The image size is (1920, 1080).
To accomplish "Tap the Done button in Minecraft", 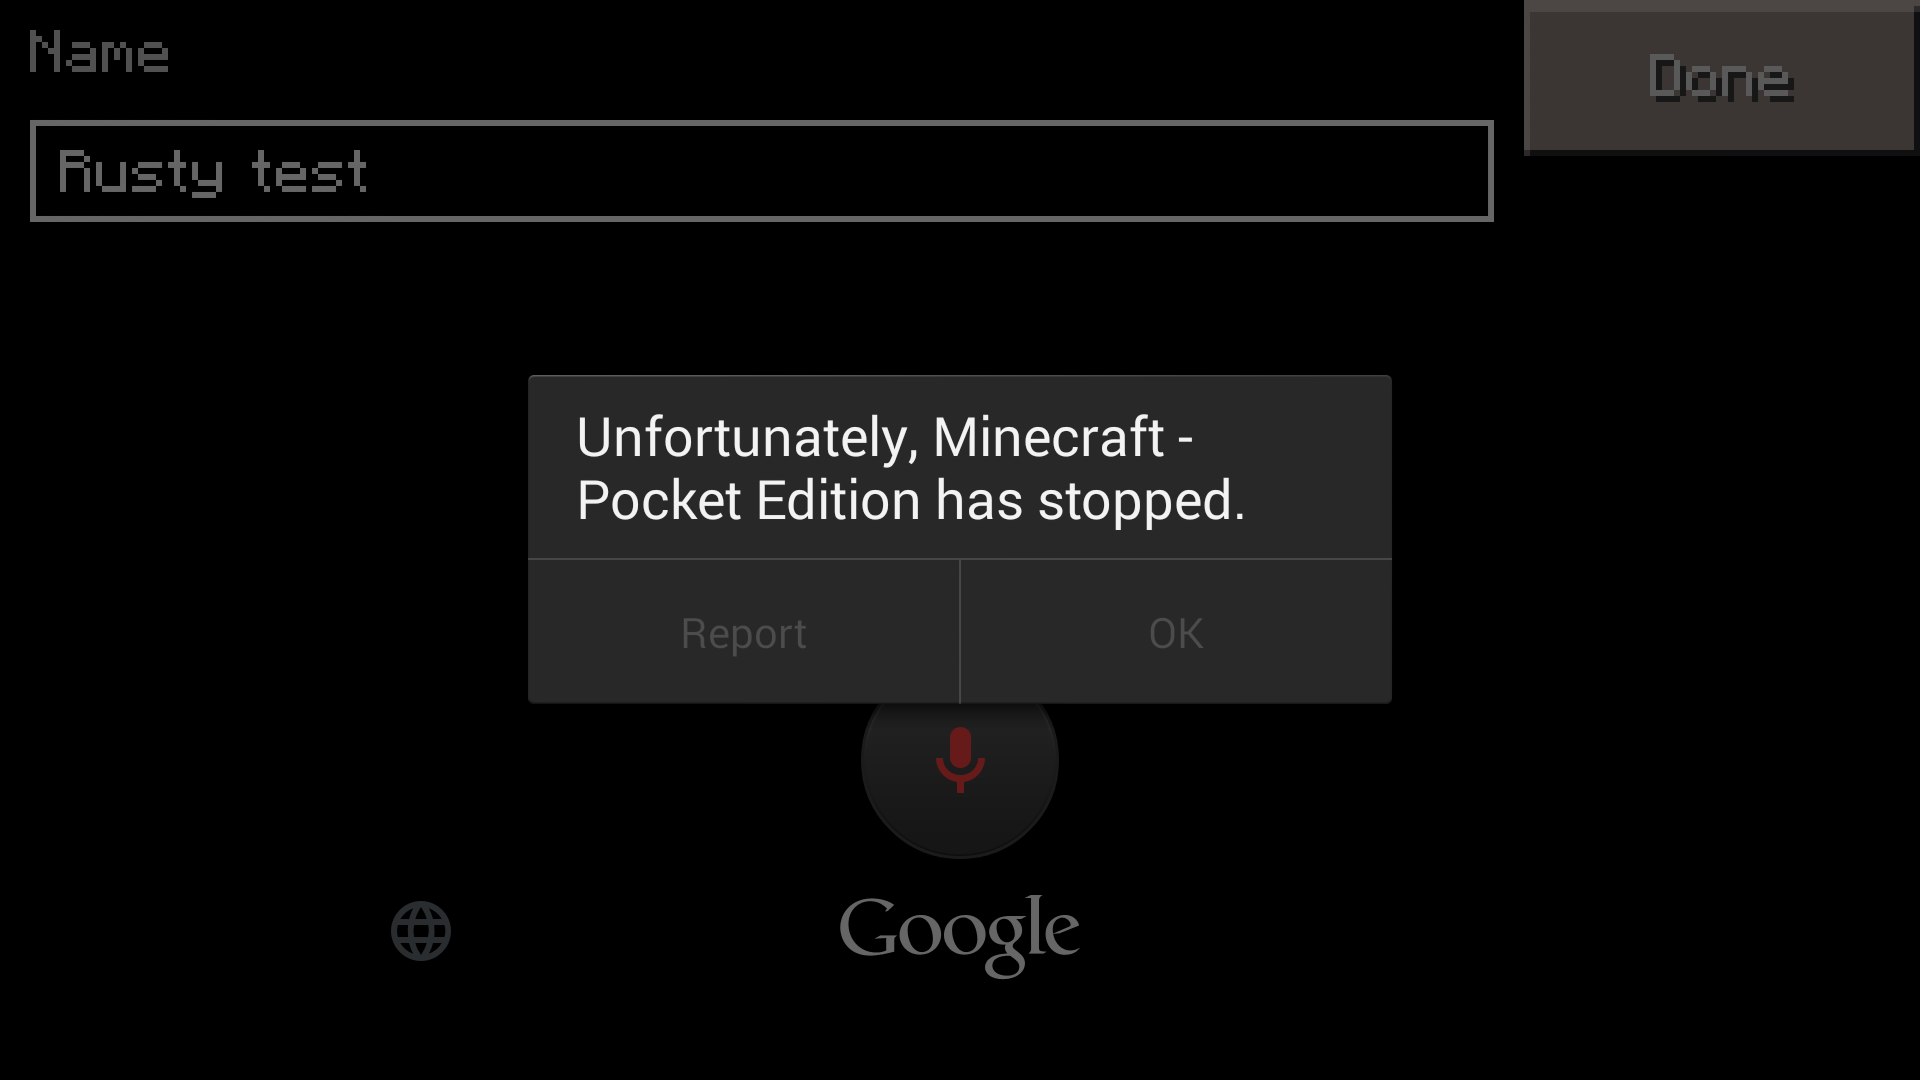I will [1720, 78].
